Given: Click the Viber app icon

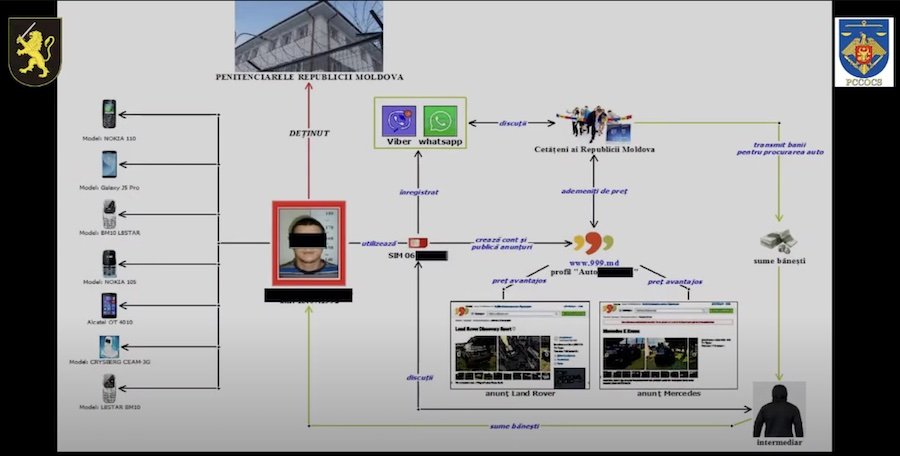Looking at the screenshot, I should (399, 121).
